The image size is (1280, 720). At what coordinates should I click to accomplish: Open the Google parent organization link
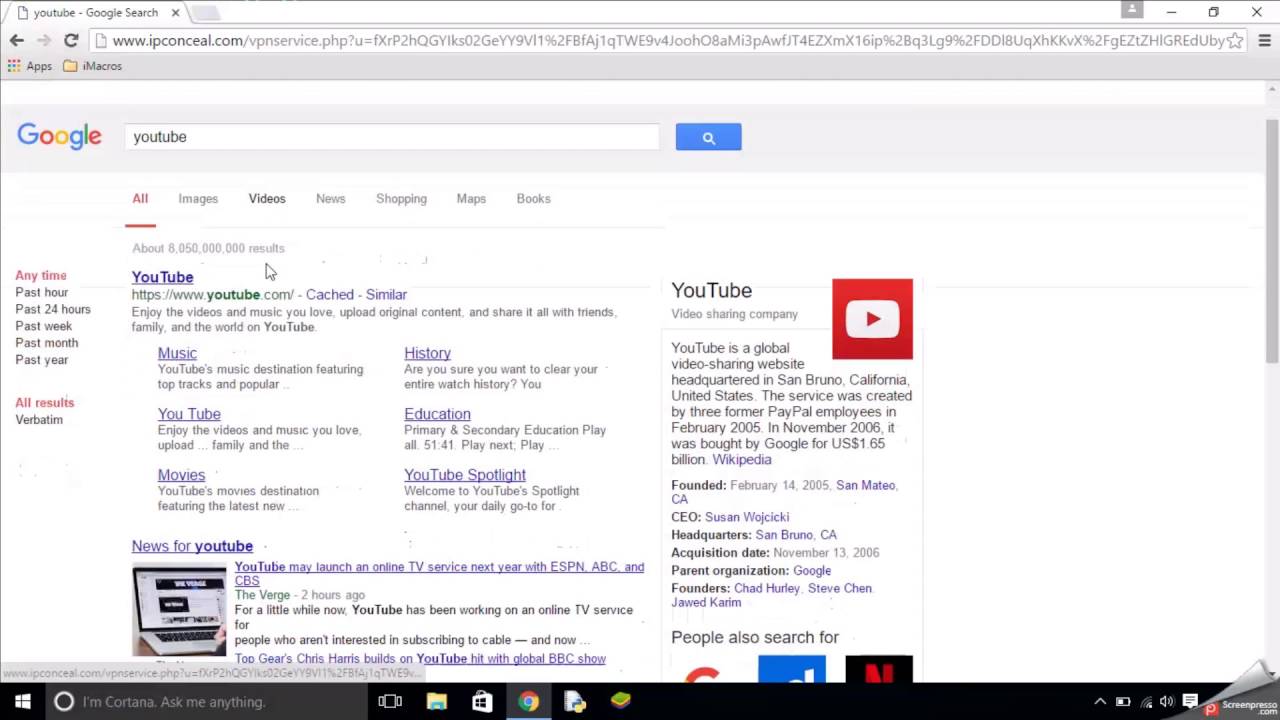[x=812, y=571]
